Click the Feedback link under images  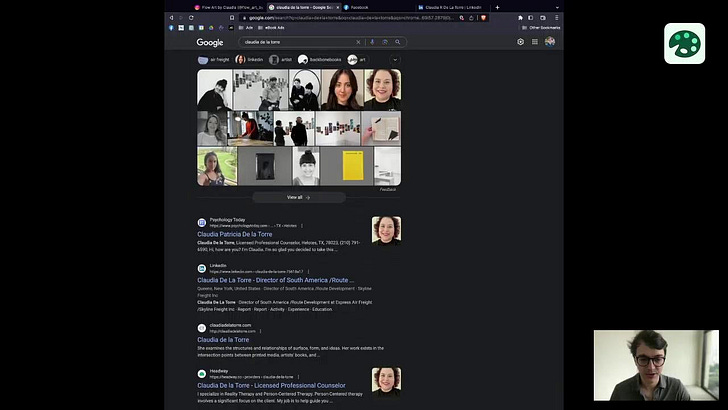tap(388, 189)
